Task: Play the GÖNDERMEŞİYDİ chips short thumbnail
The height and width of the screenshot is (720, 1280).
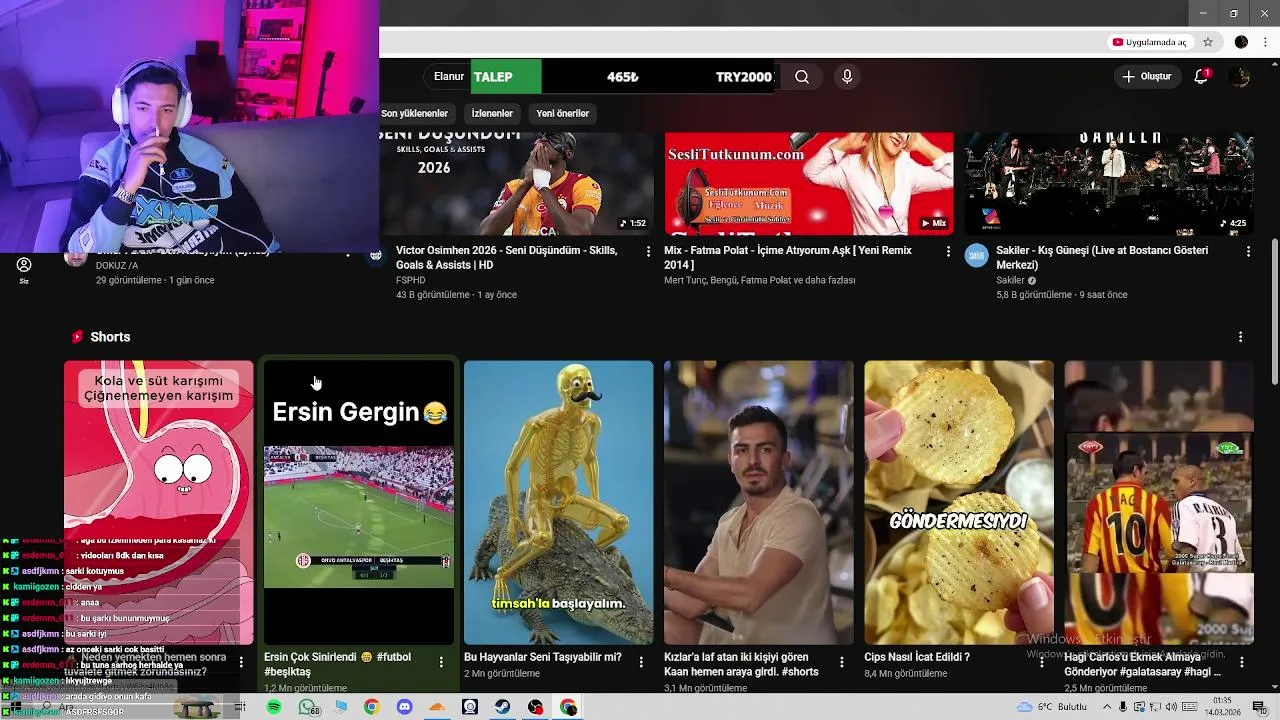Action: pos(959,502)
